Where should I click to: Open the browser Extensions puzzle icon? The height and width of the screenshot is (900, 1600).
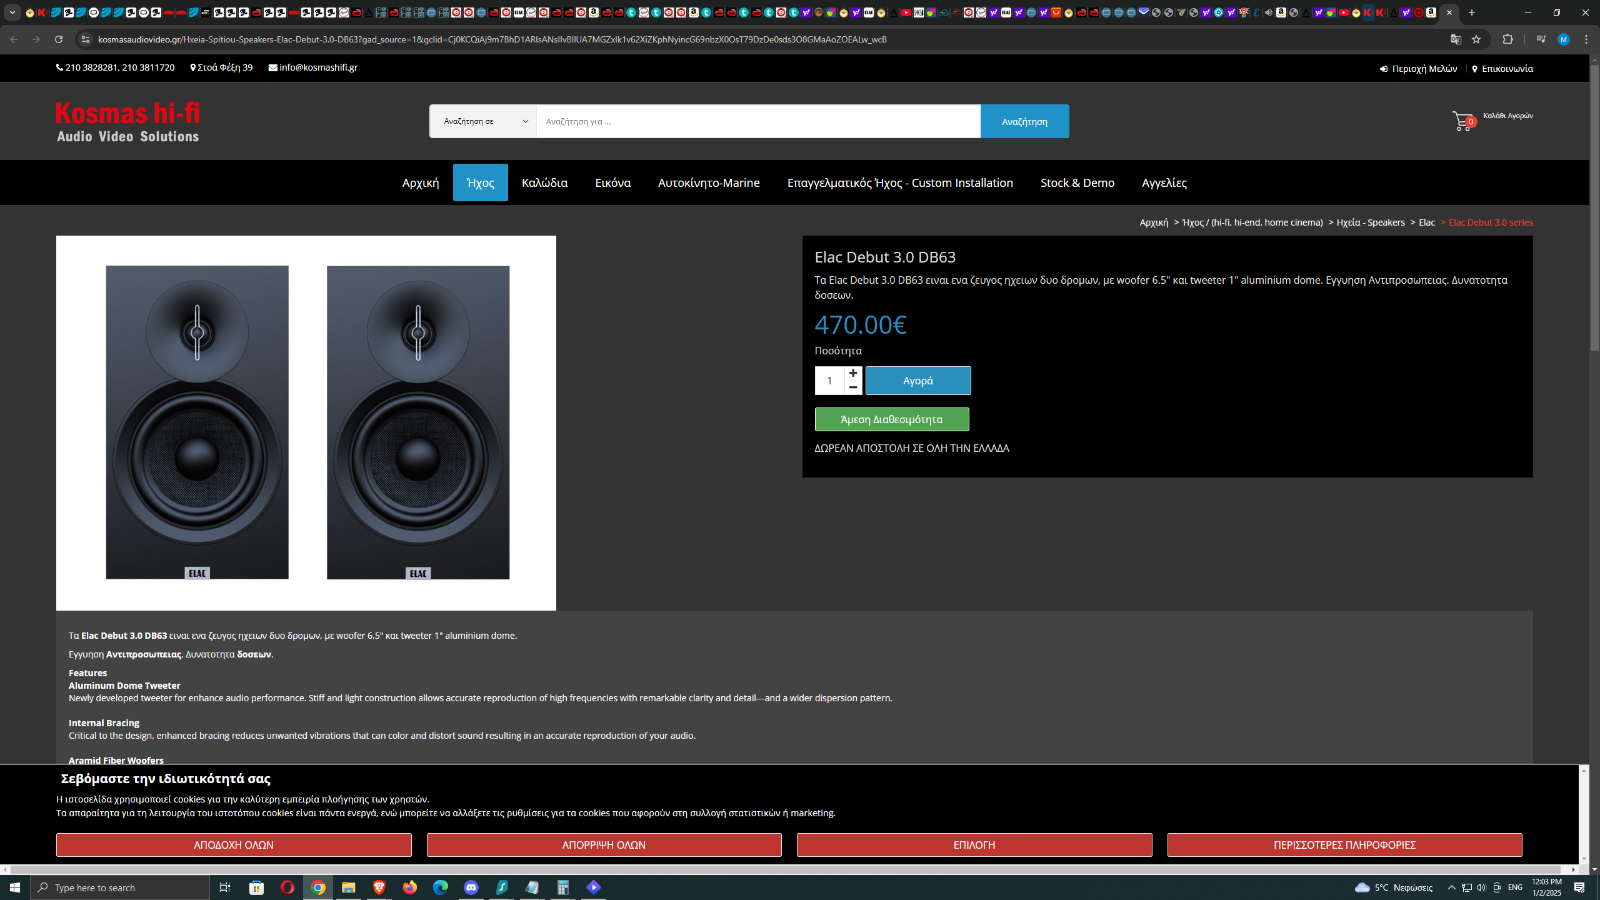pos(1508,40)
